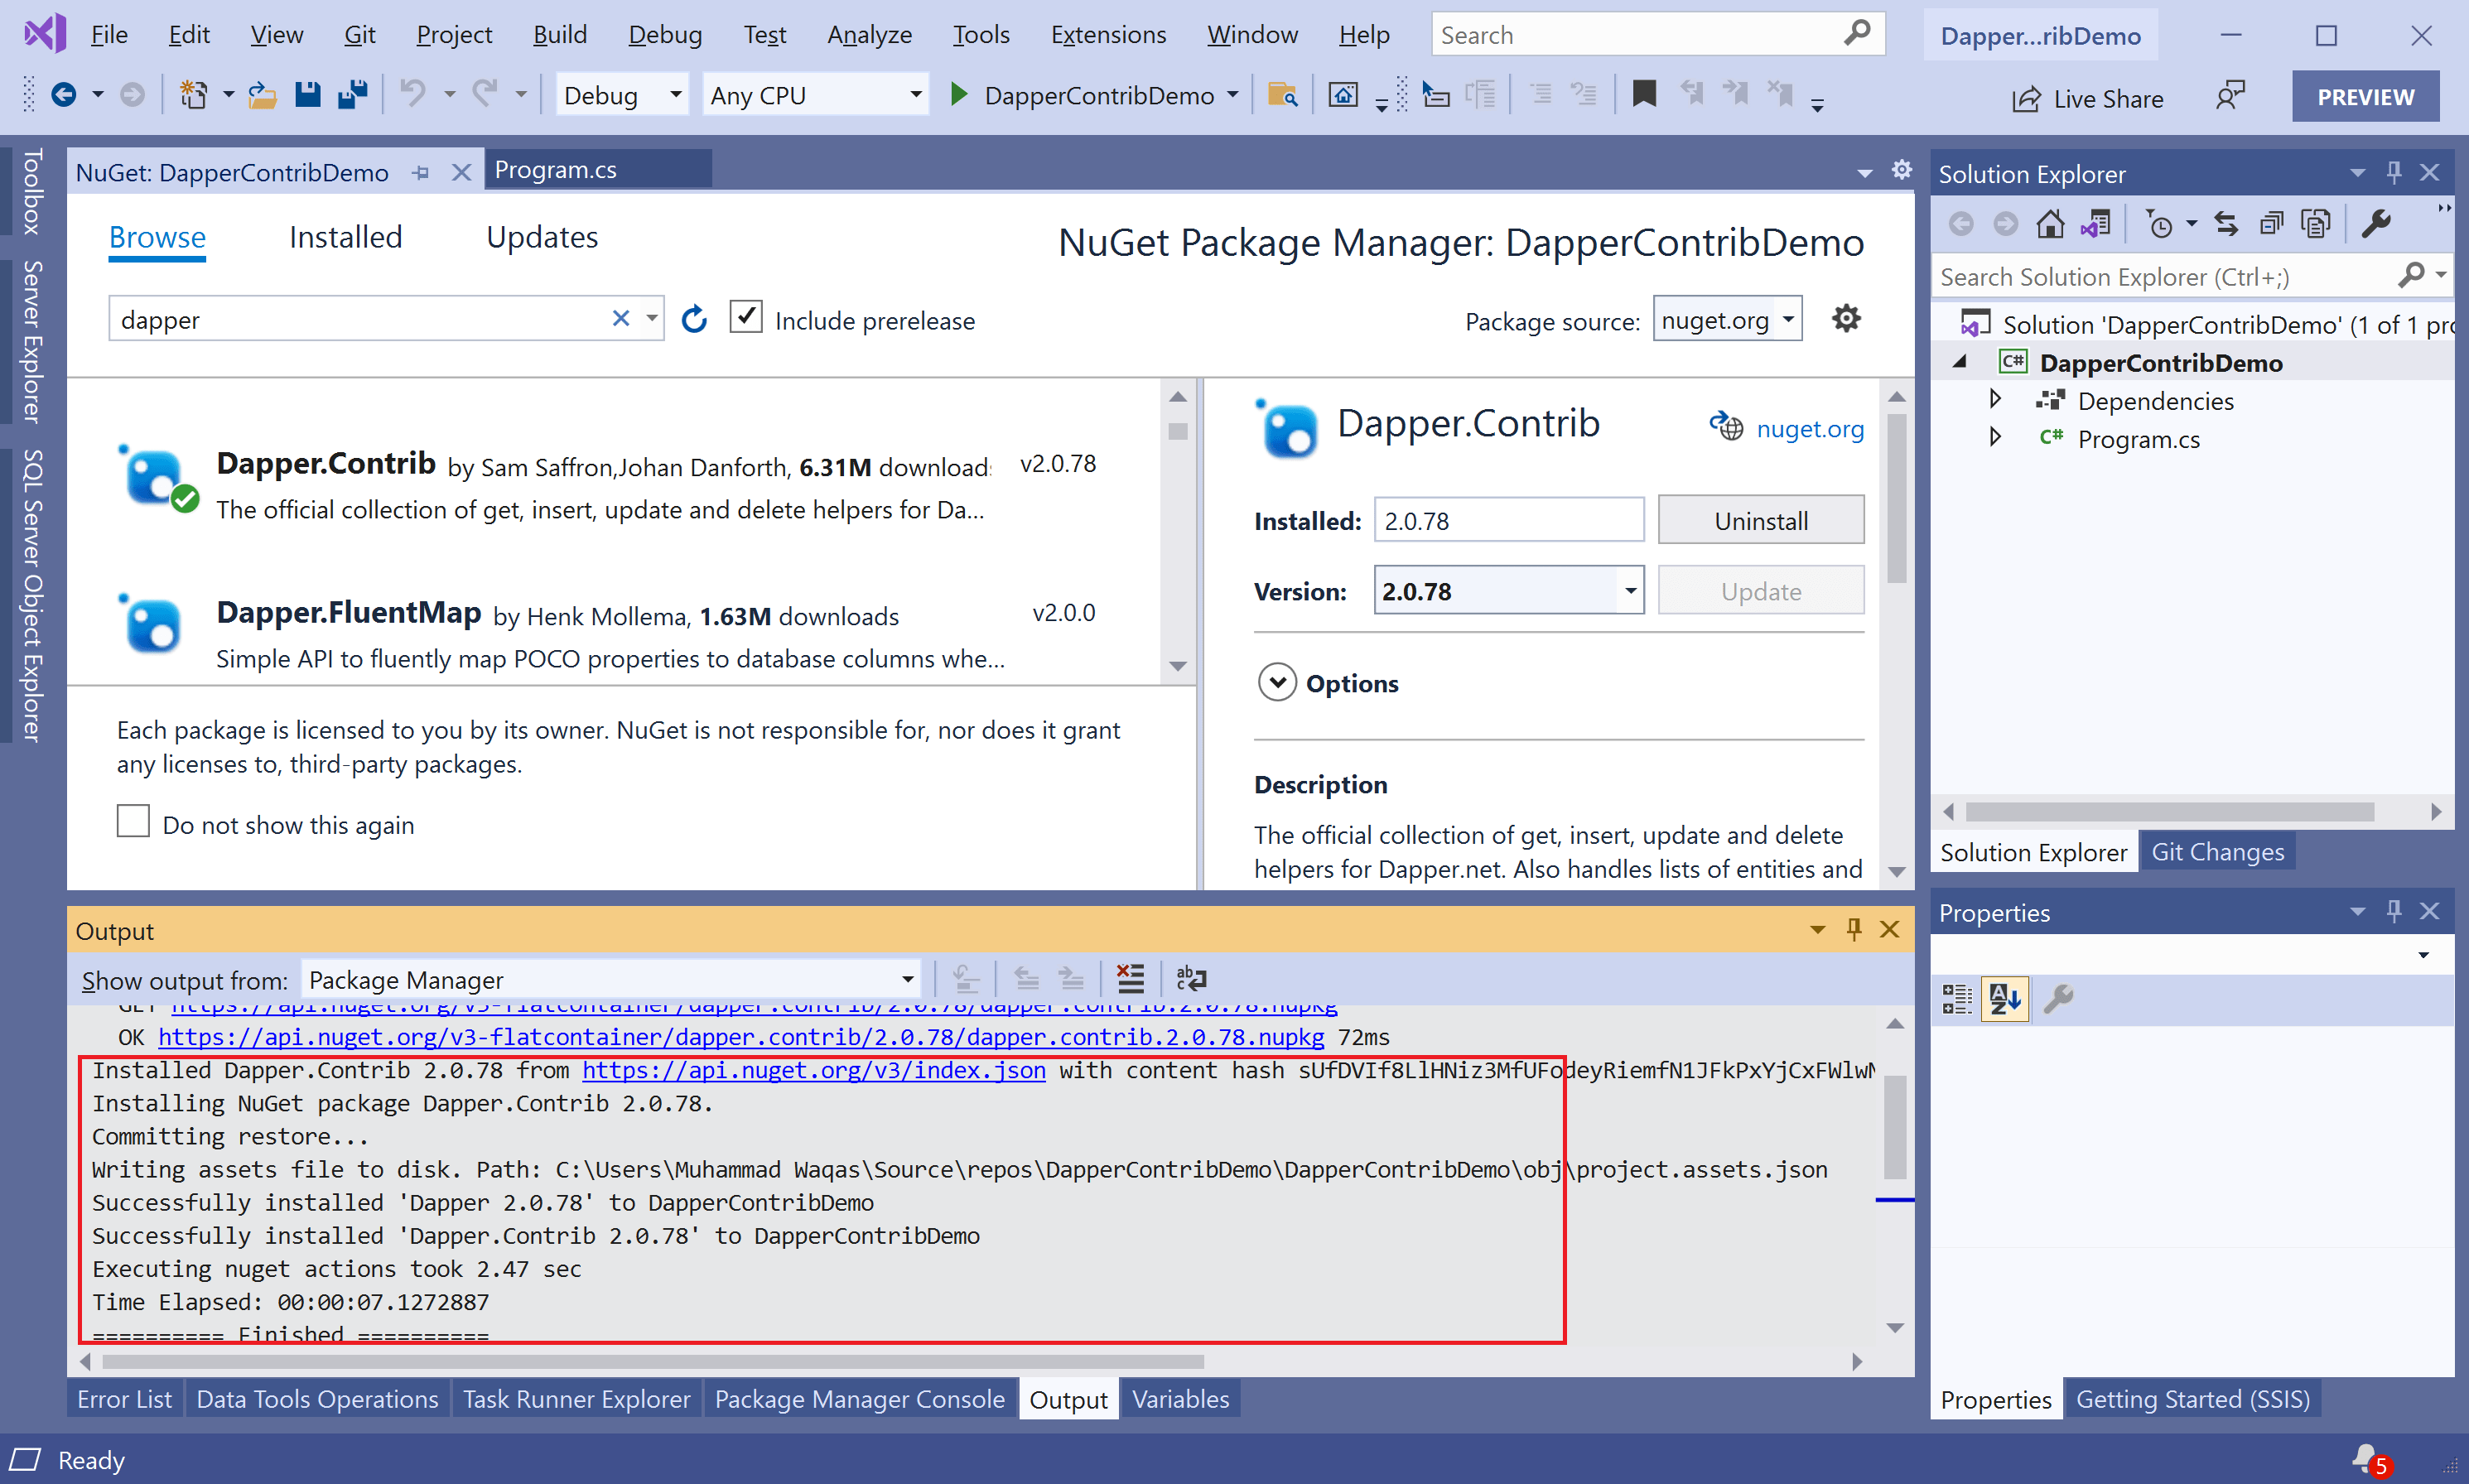
Task: Collapse the Options section
Action: coord(1277,682)
